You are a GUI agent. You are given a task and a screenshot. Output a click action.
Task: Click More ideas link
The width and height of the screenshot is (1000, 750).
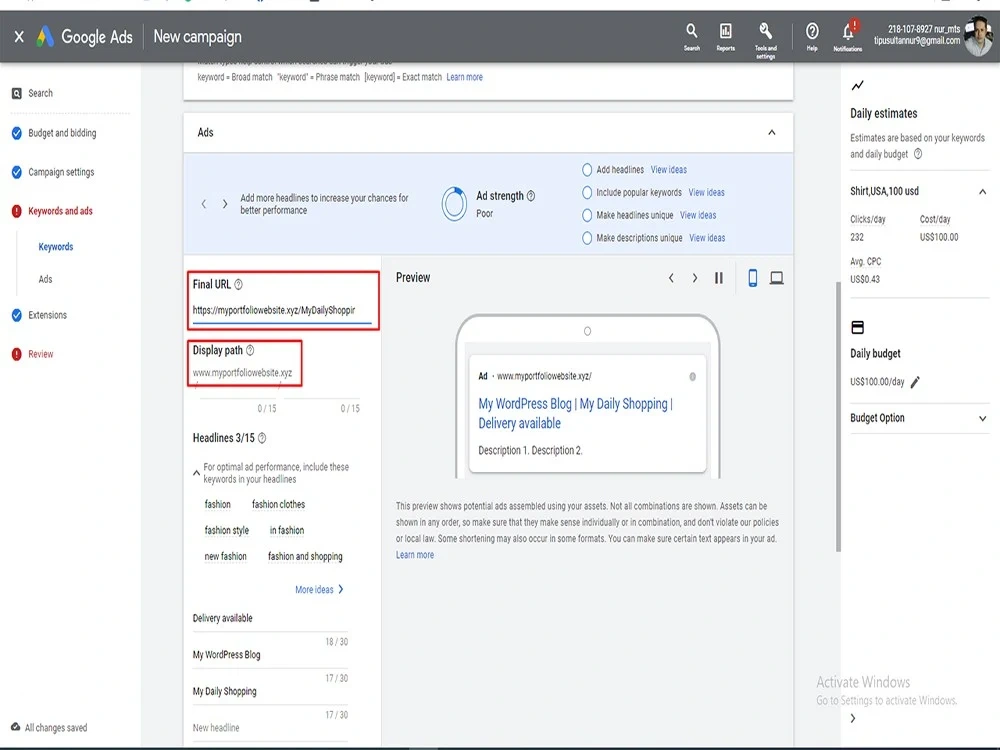pos(319,589)
